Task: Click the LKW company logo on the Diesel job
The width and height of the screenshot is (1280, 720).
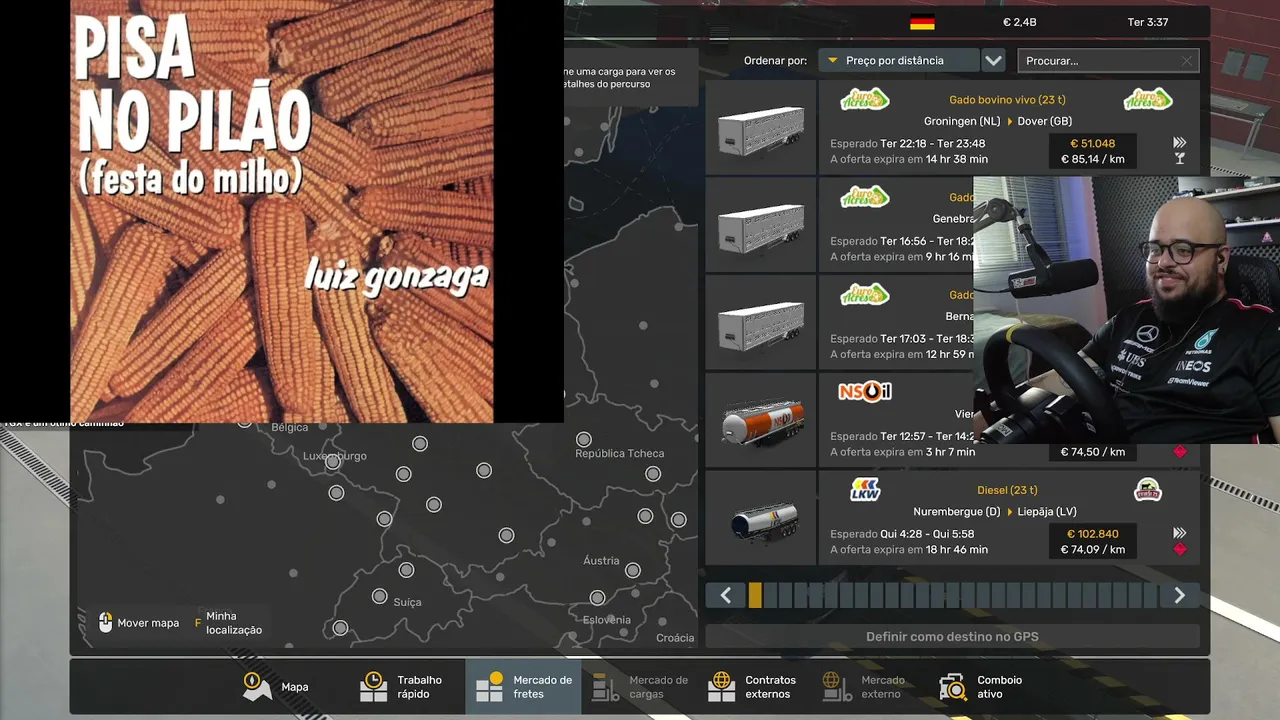Action: [865, 490]
